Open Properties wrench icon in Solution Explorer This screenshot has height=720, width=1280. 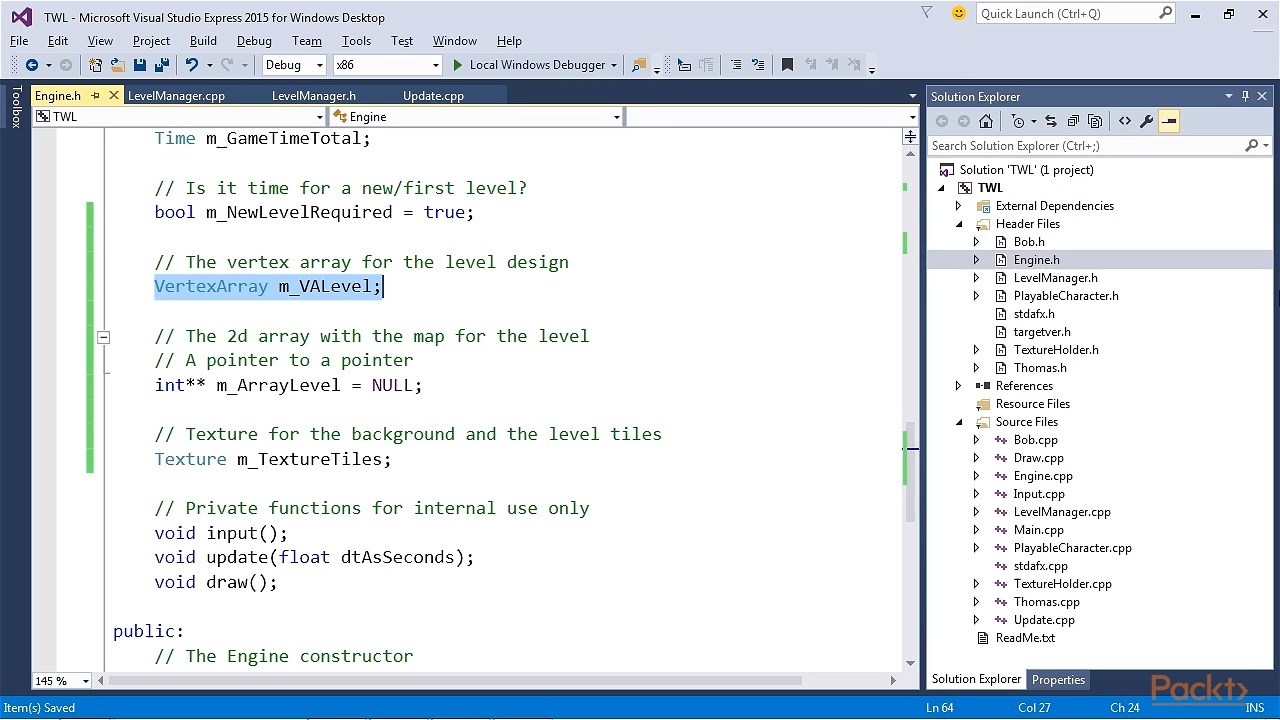pos(1147,121)
